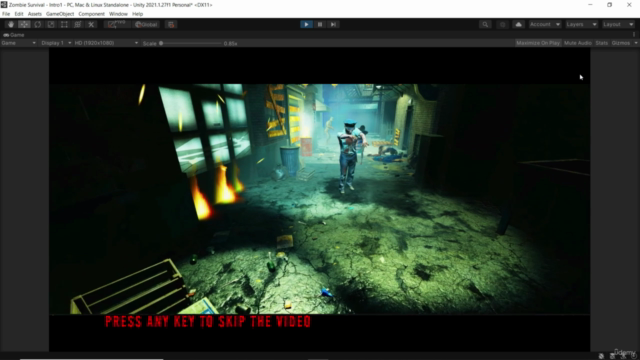The width and height of the screenshot is (640, 360).
Task: Open Unity search icon
Action: tap(485, 24)
